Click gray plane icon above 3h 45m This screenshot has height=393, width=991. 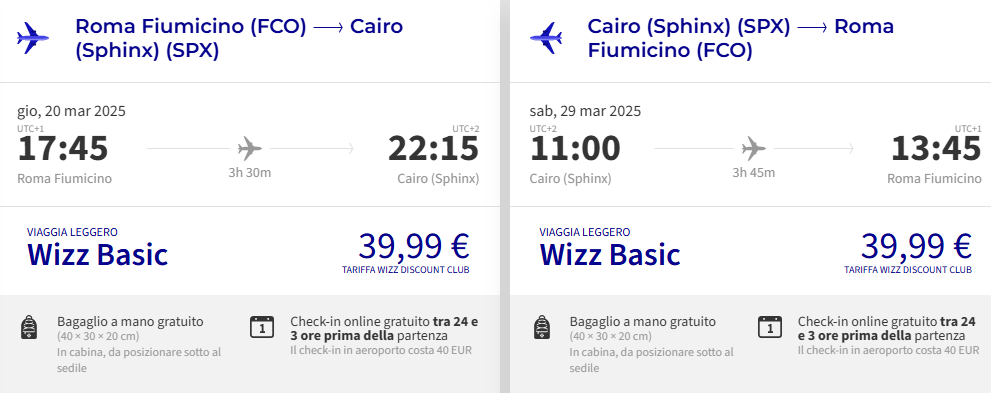[x=753, y=149]
